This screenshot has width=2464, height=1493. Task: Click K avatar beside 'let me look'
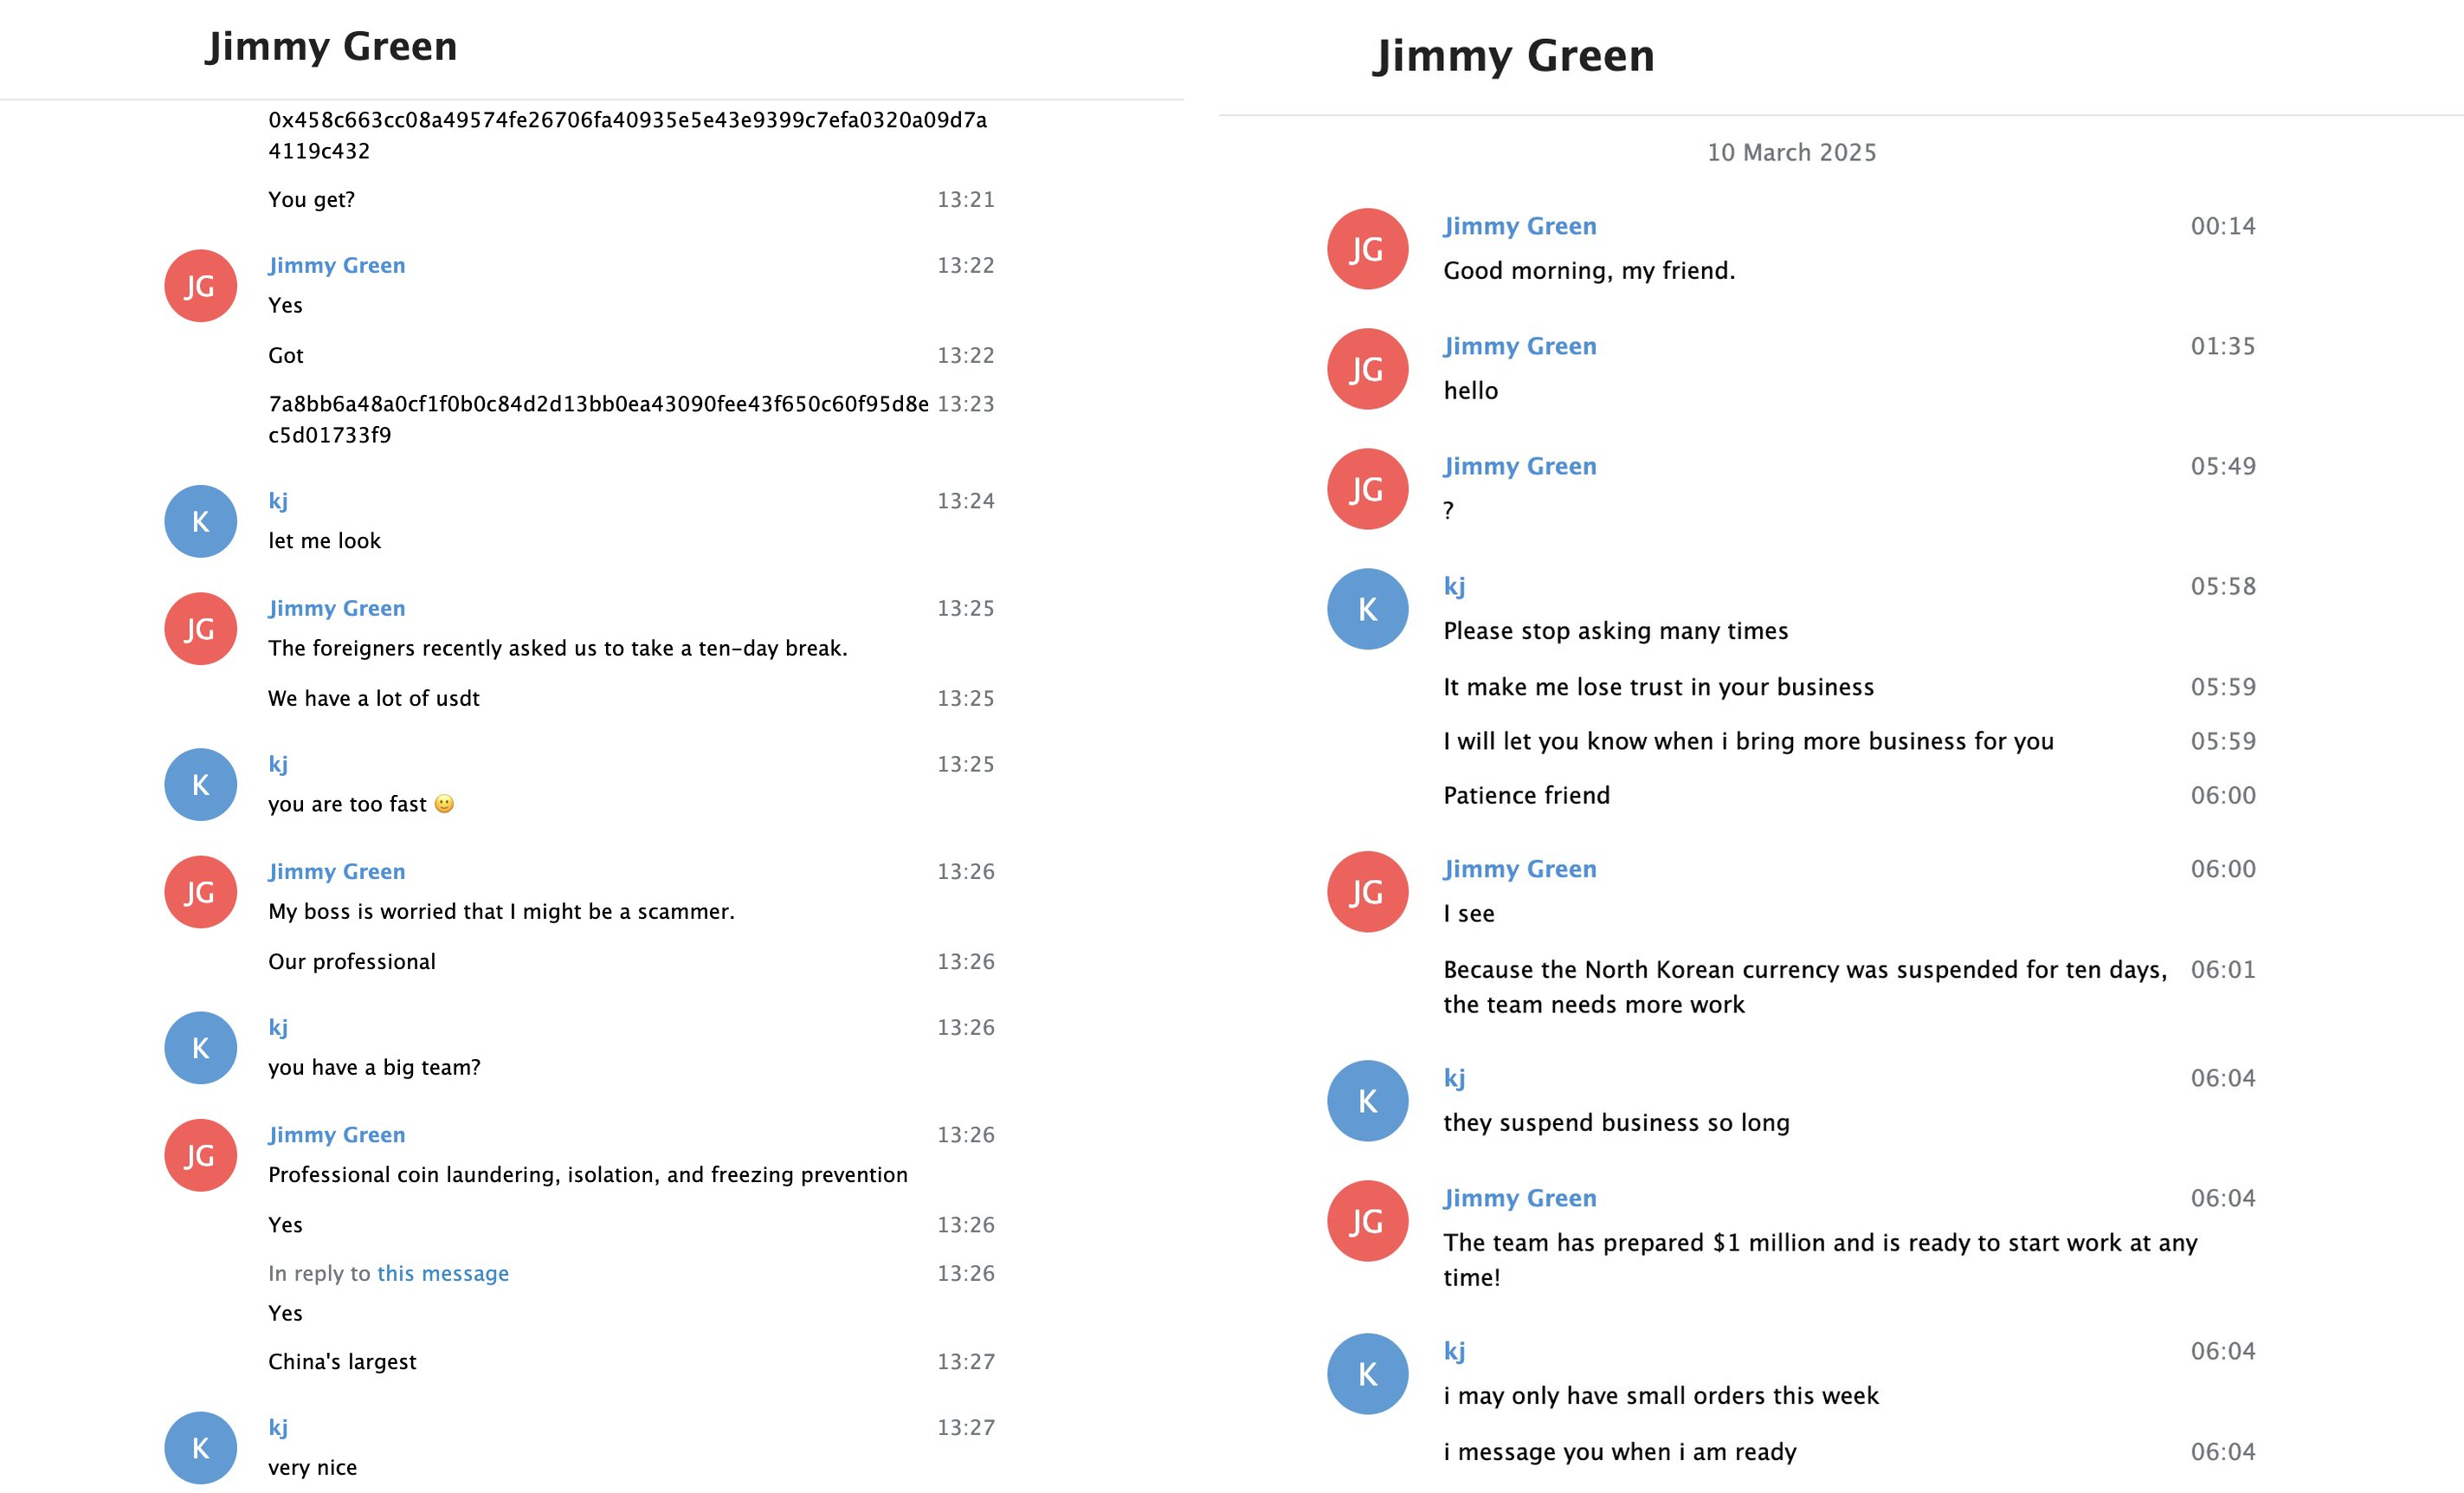pyautogui.click(x=201, y=521)
